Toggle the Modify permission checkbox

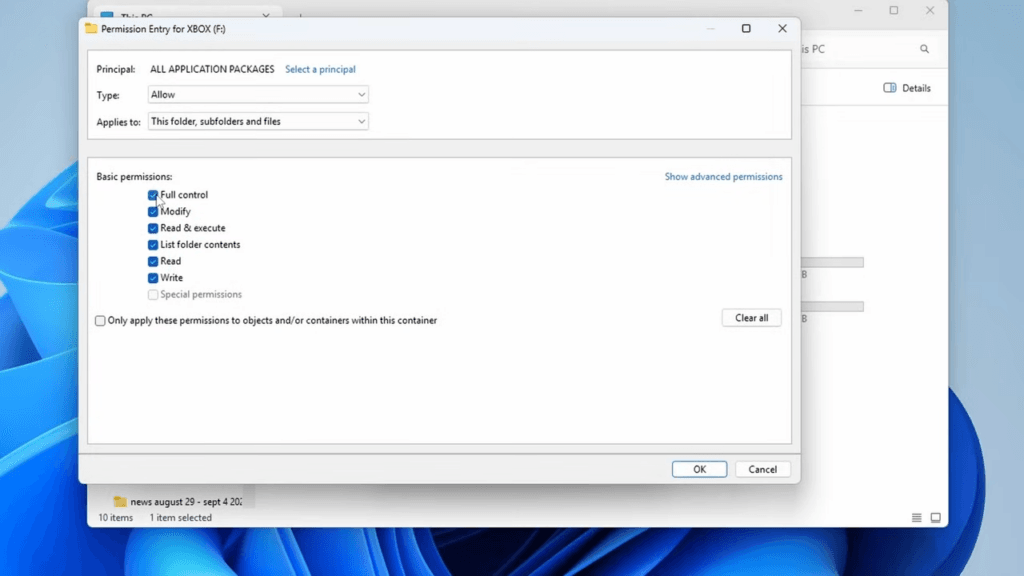pos(152,211)
